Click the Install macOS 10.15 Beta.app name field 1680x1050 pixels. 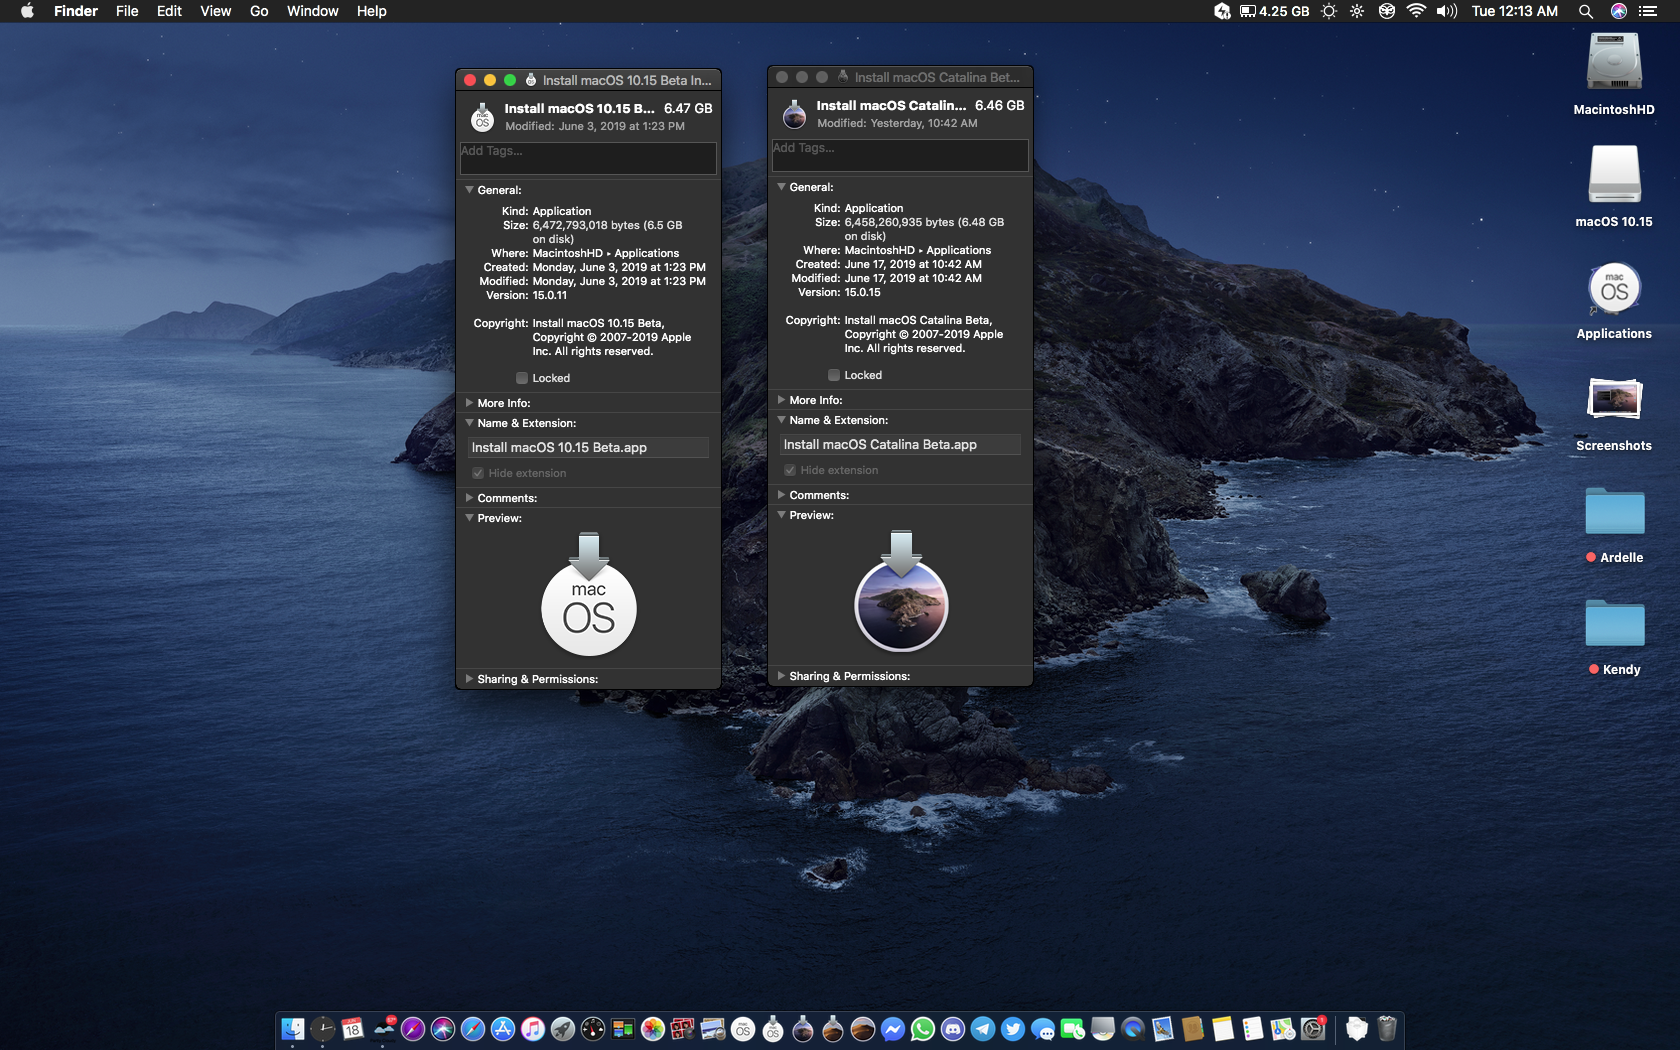click(588, 448)
